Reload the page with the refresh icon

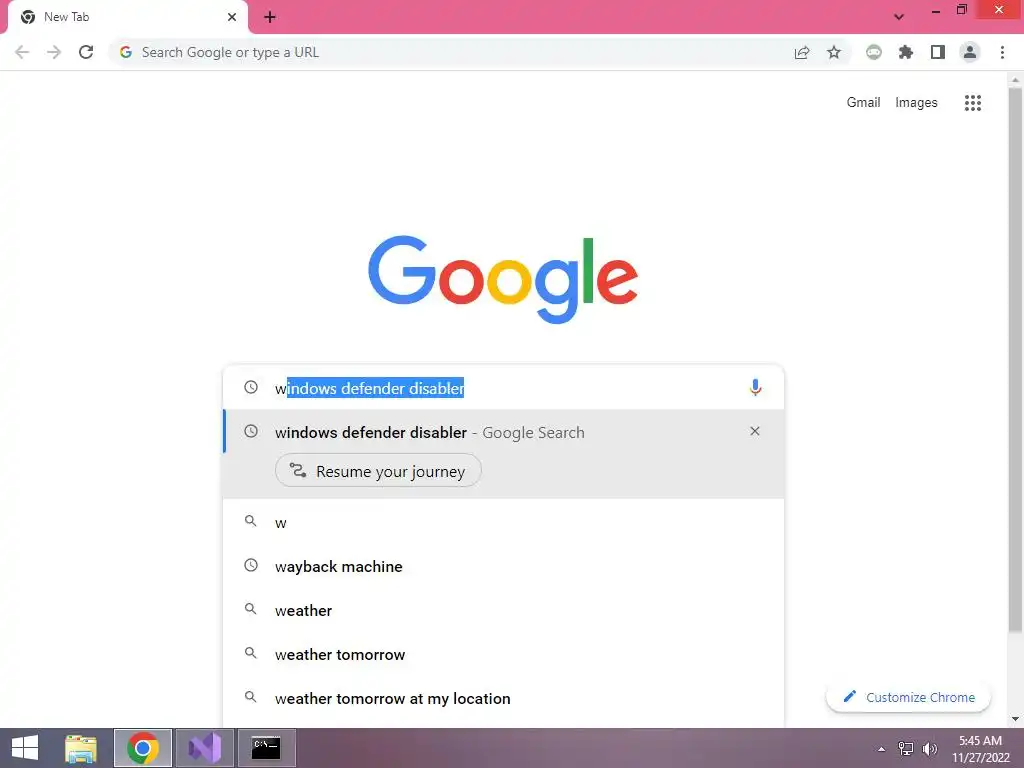tap(86, 52)
